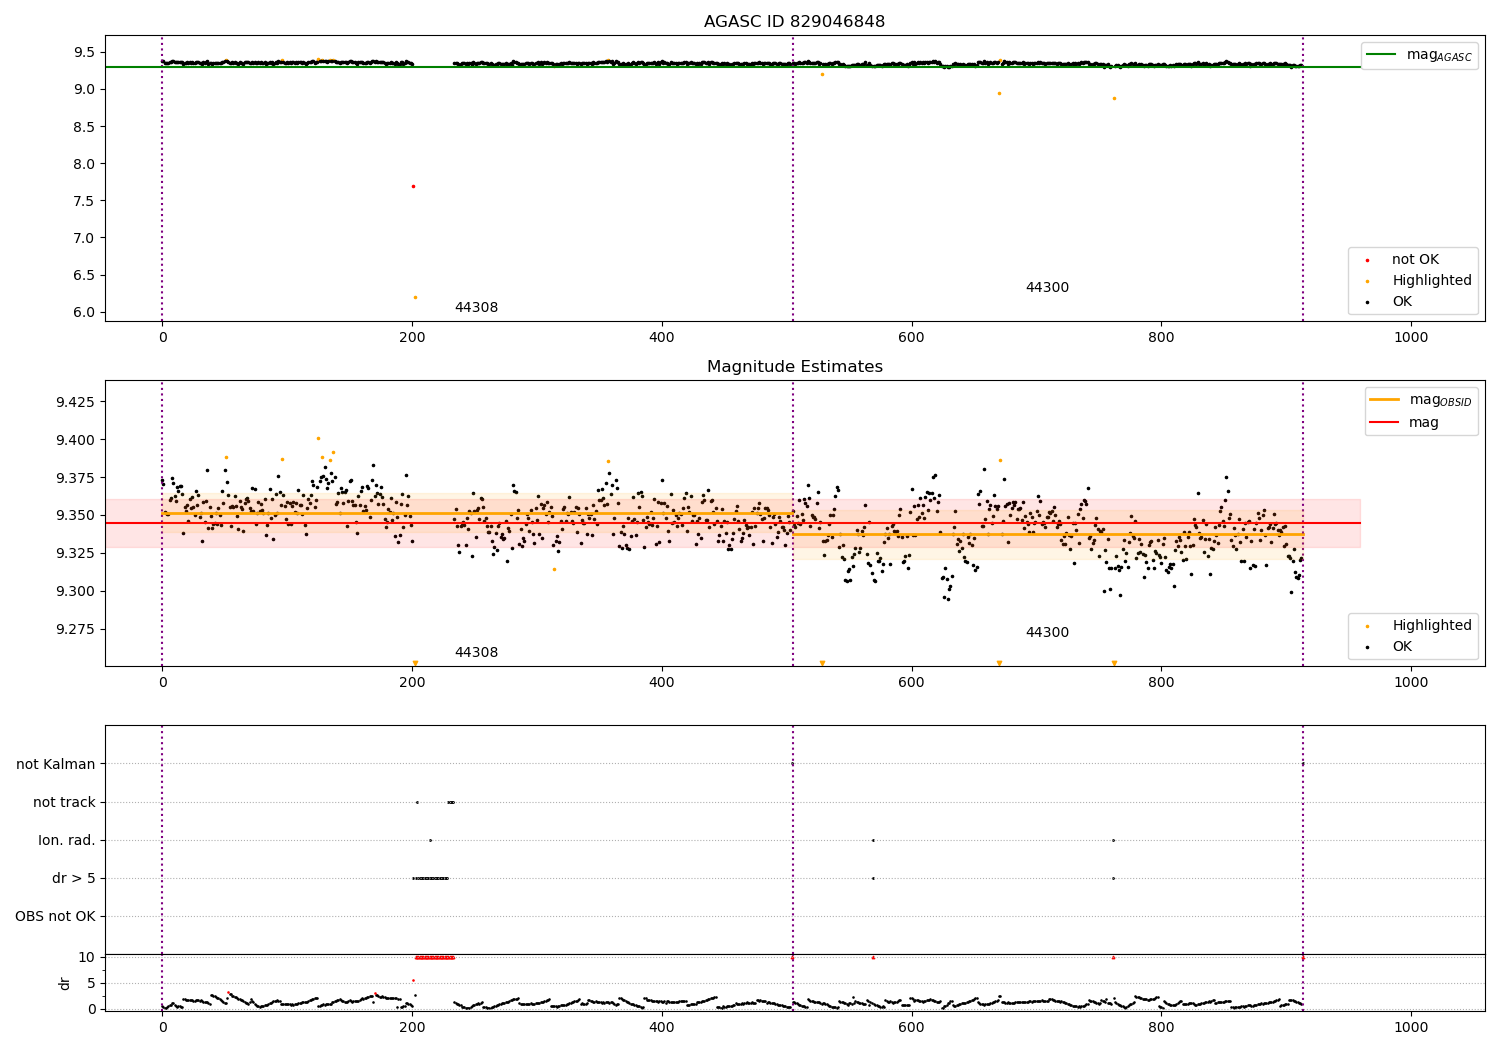This screenshot has height=1050, width=1500.
Task: Click orange triangle marker near x=760 in middle plot
Action: click(x=1114, y=663)
